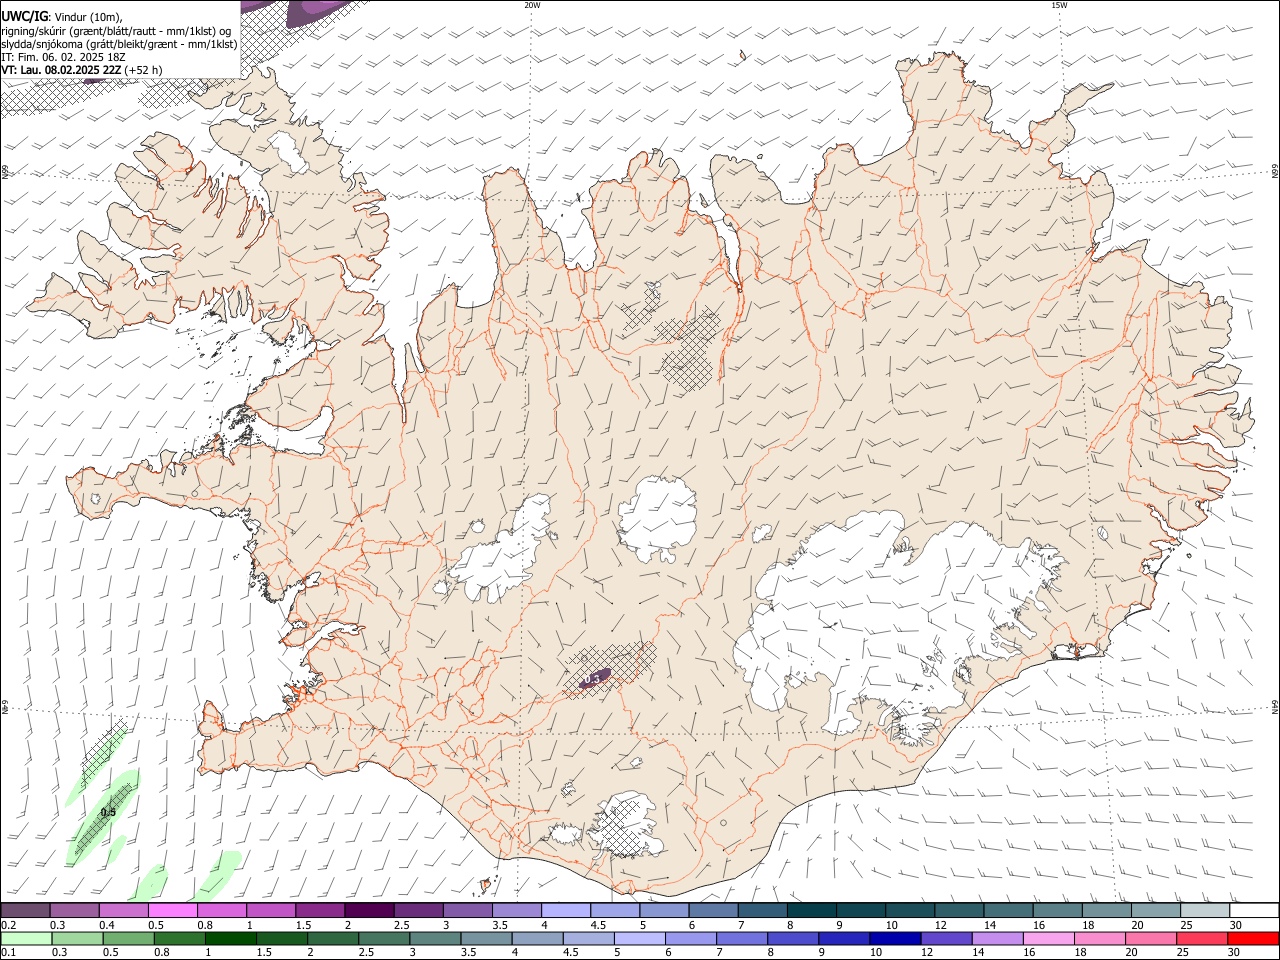Screen dimensions: 1280x960
Task: Click the upper legend swatch between 1.5 and 2
Action: pyautogui.click(x=319, y=910)
